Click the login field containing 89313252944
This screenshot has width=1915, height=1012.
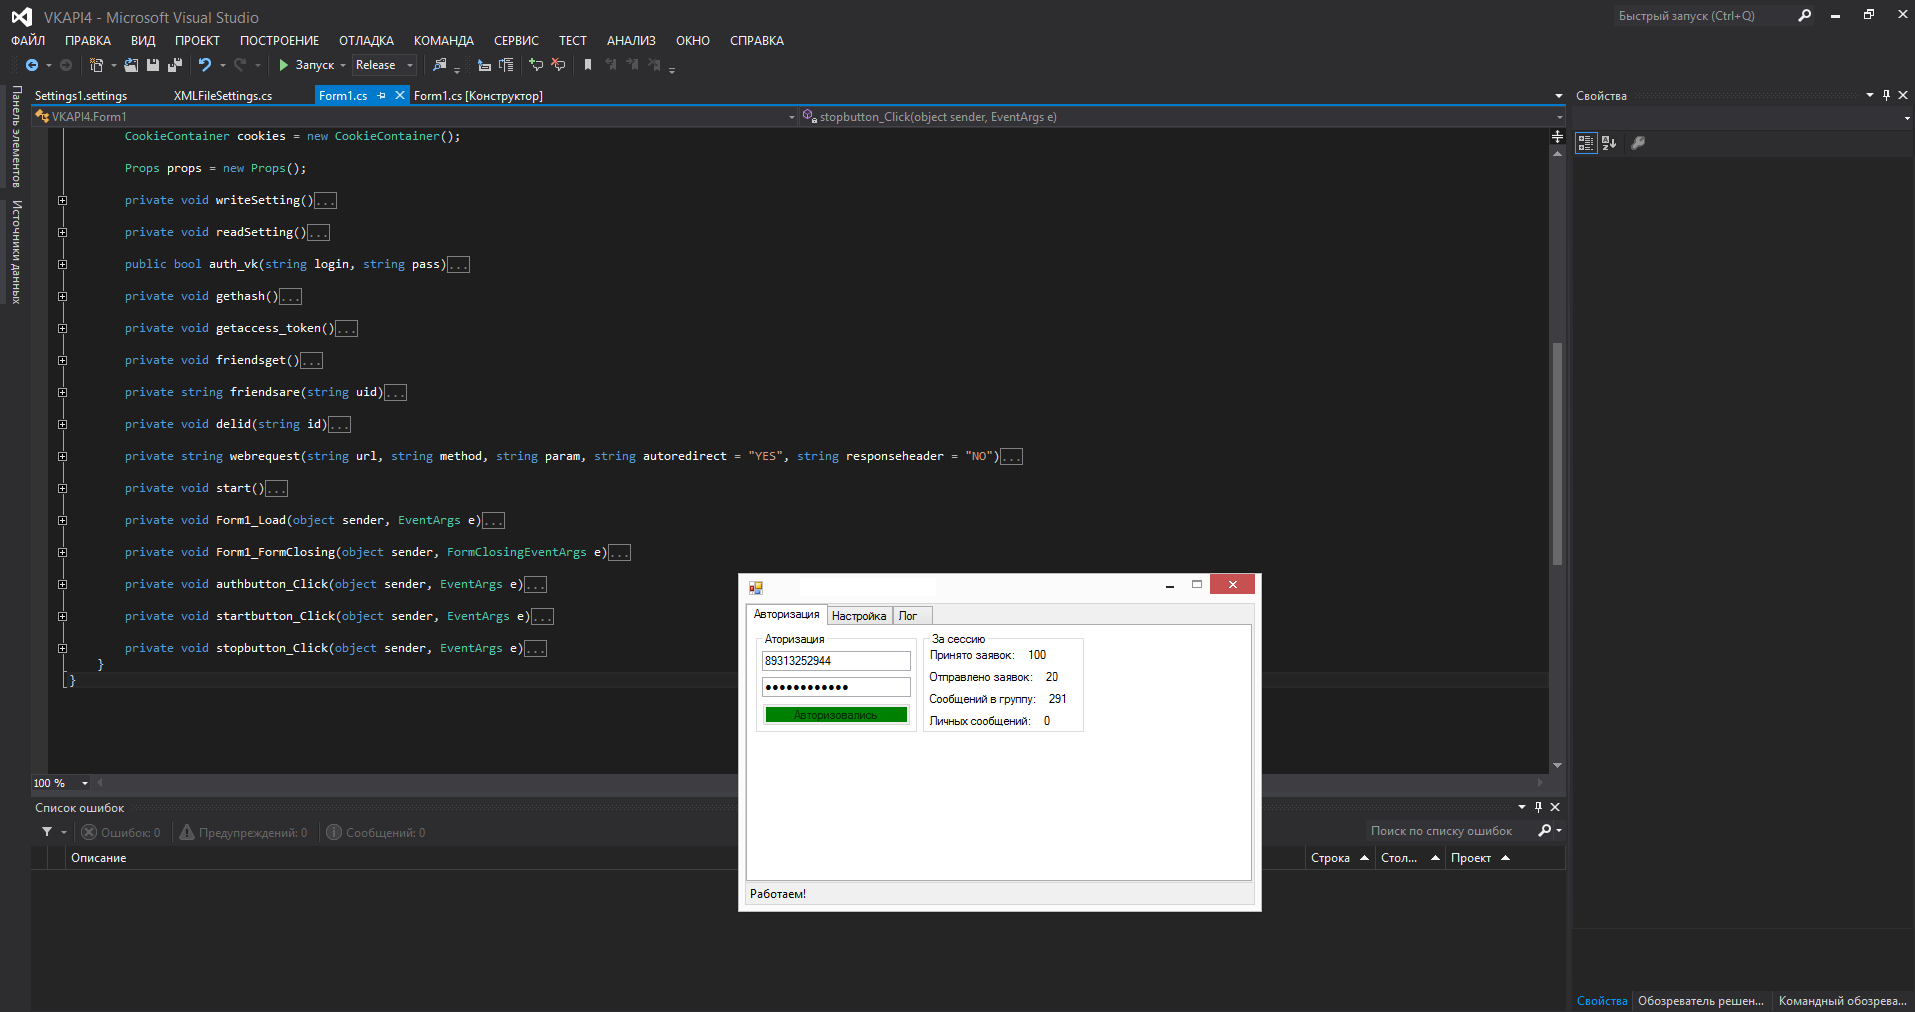[x=836, y=661]
